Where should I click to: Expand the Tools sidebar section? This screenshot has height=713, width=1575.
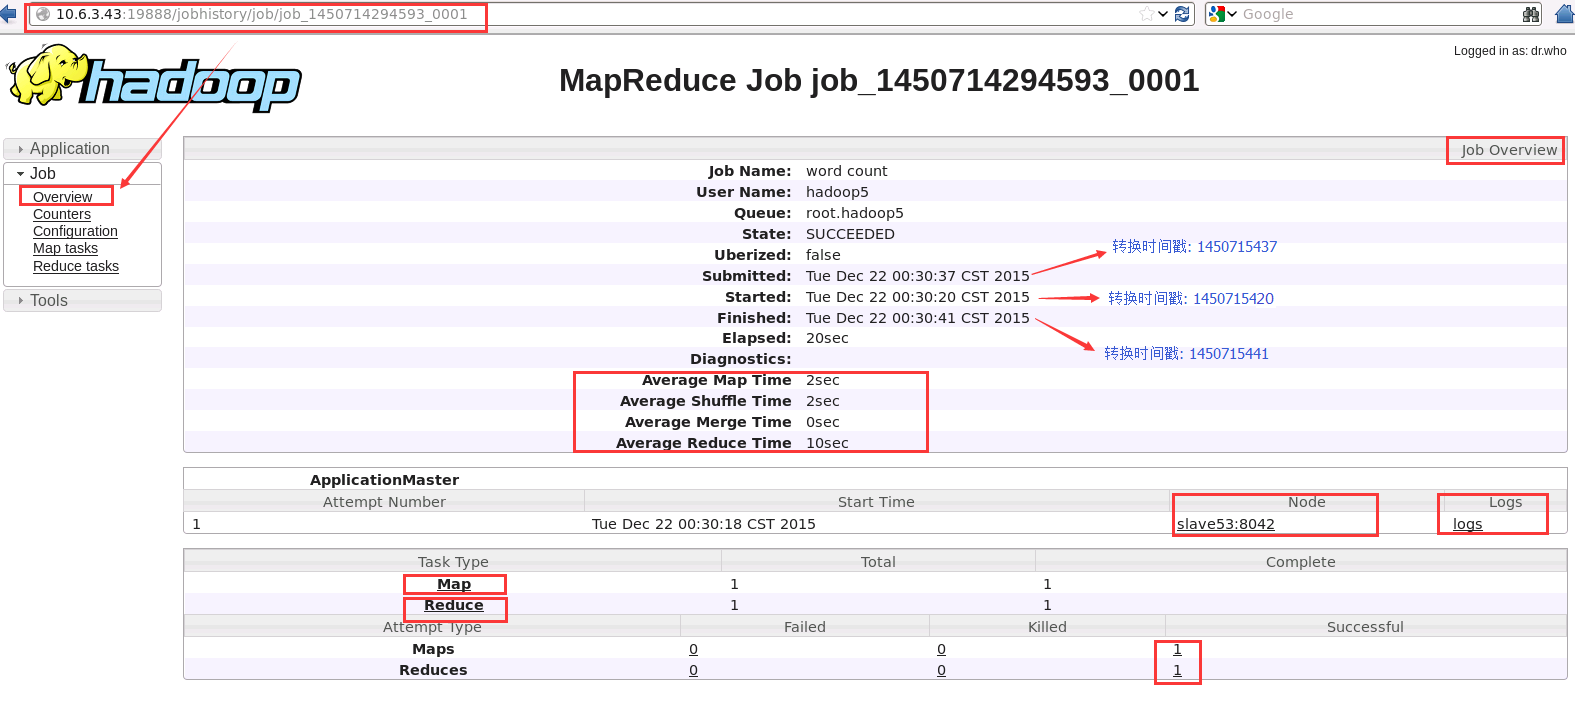pyautogui.click(x=82, y=300)
